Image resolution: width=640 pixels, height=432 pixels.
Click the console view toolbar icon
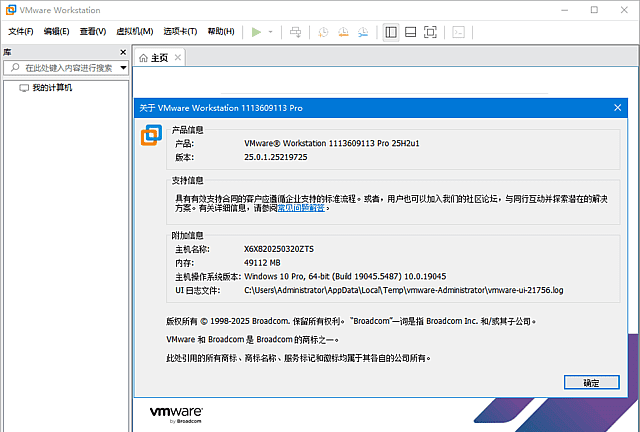click(x=459, y=32)
